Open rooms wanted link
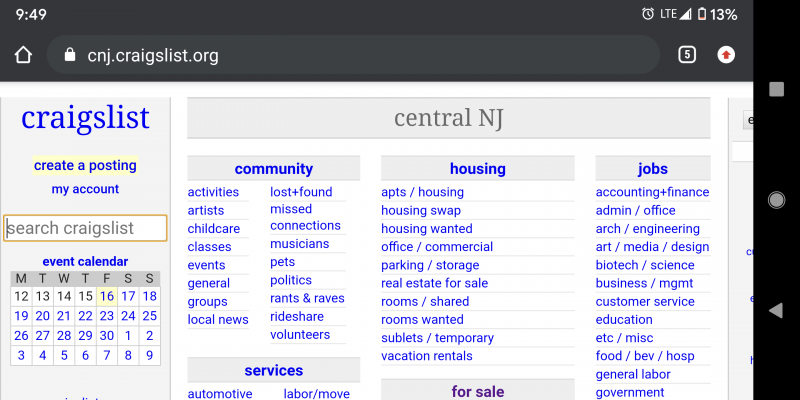The image size is (800, 400). point(422,319)
